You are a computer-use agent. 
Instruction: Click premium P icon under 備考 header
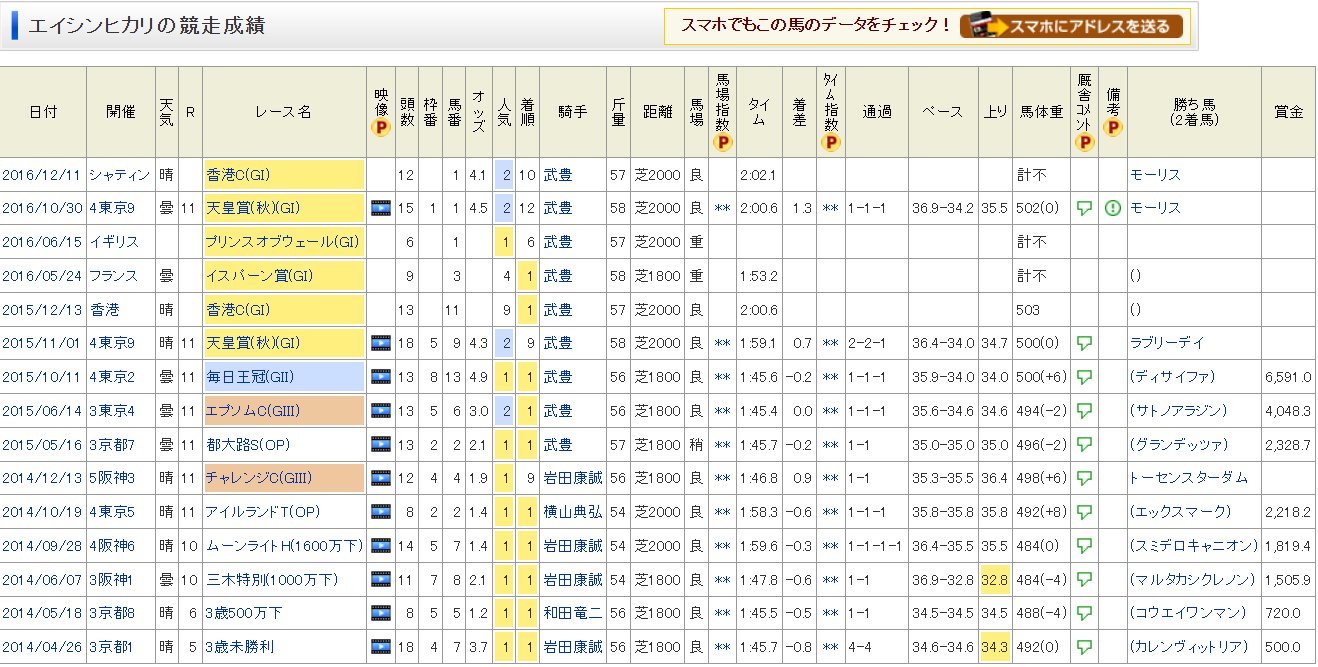pos(1113,127)
